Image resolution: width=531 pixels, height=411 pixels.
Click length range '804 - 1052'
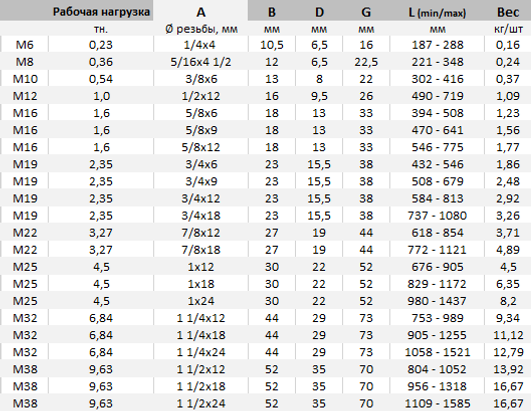437,369
